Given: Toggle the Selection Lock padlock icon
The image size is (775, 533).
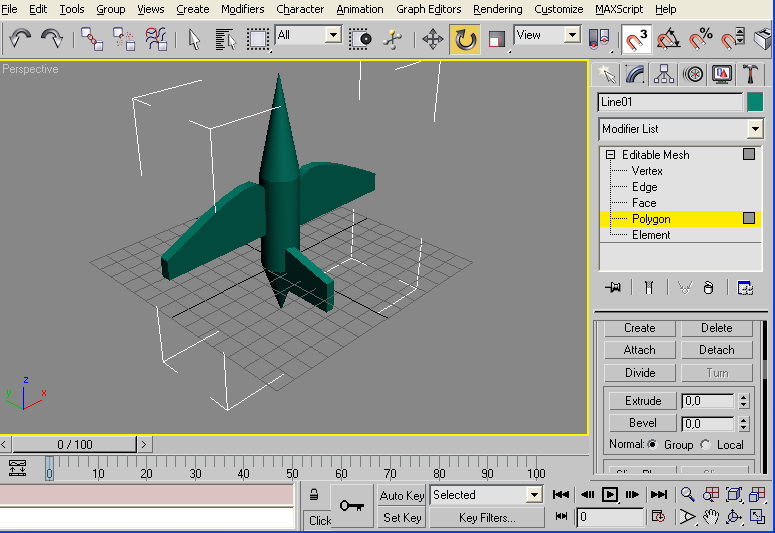Looking at the screenshot, I should pos(314,495).
